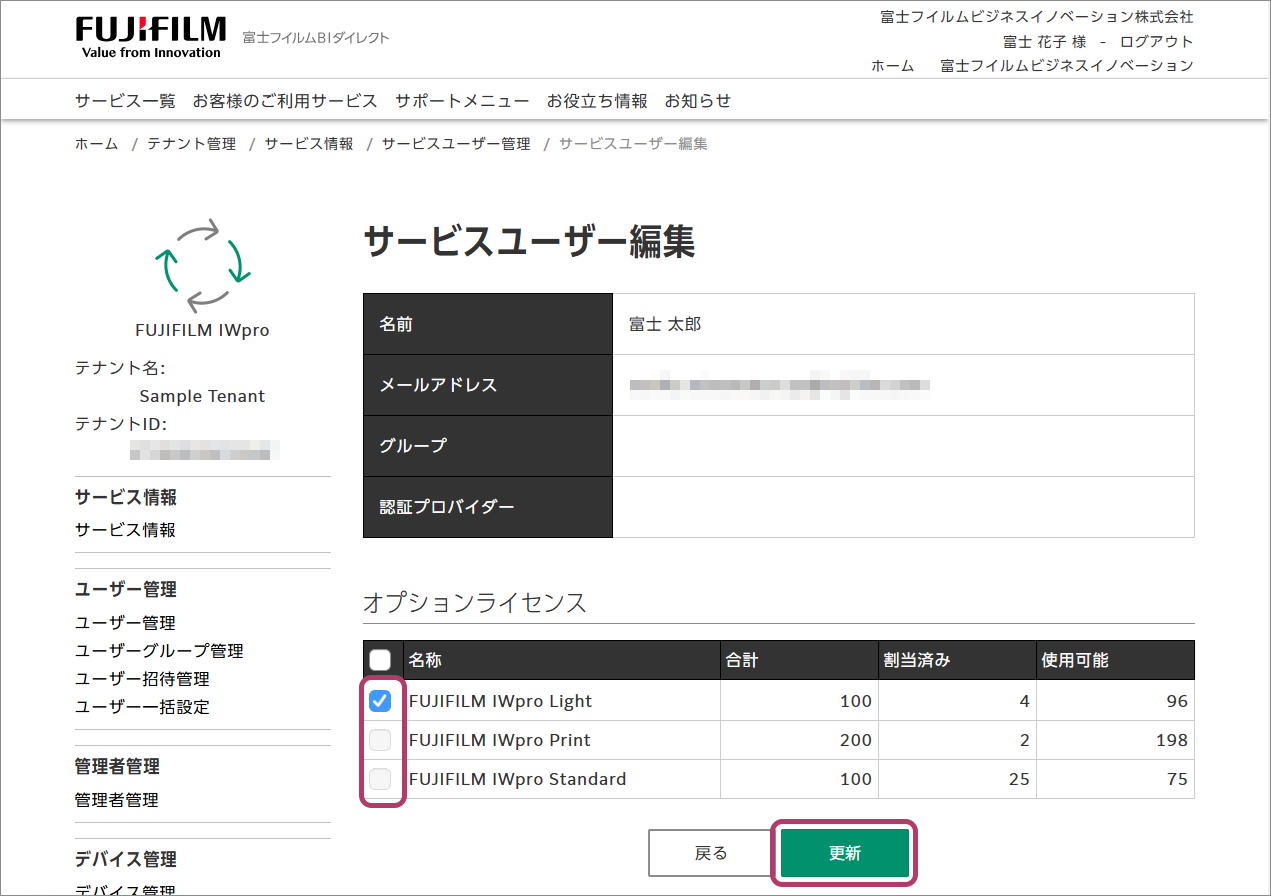Check the FUJIFILM IWpro Print checkbox
Image resolution: width=1271 pixels, height=896 pixels.
coord(380,740)
